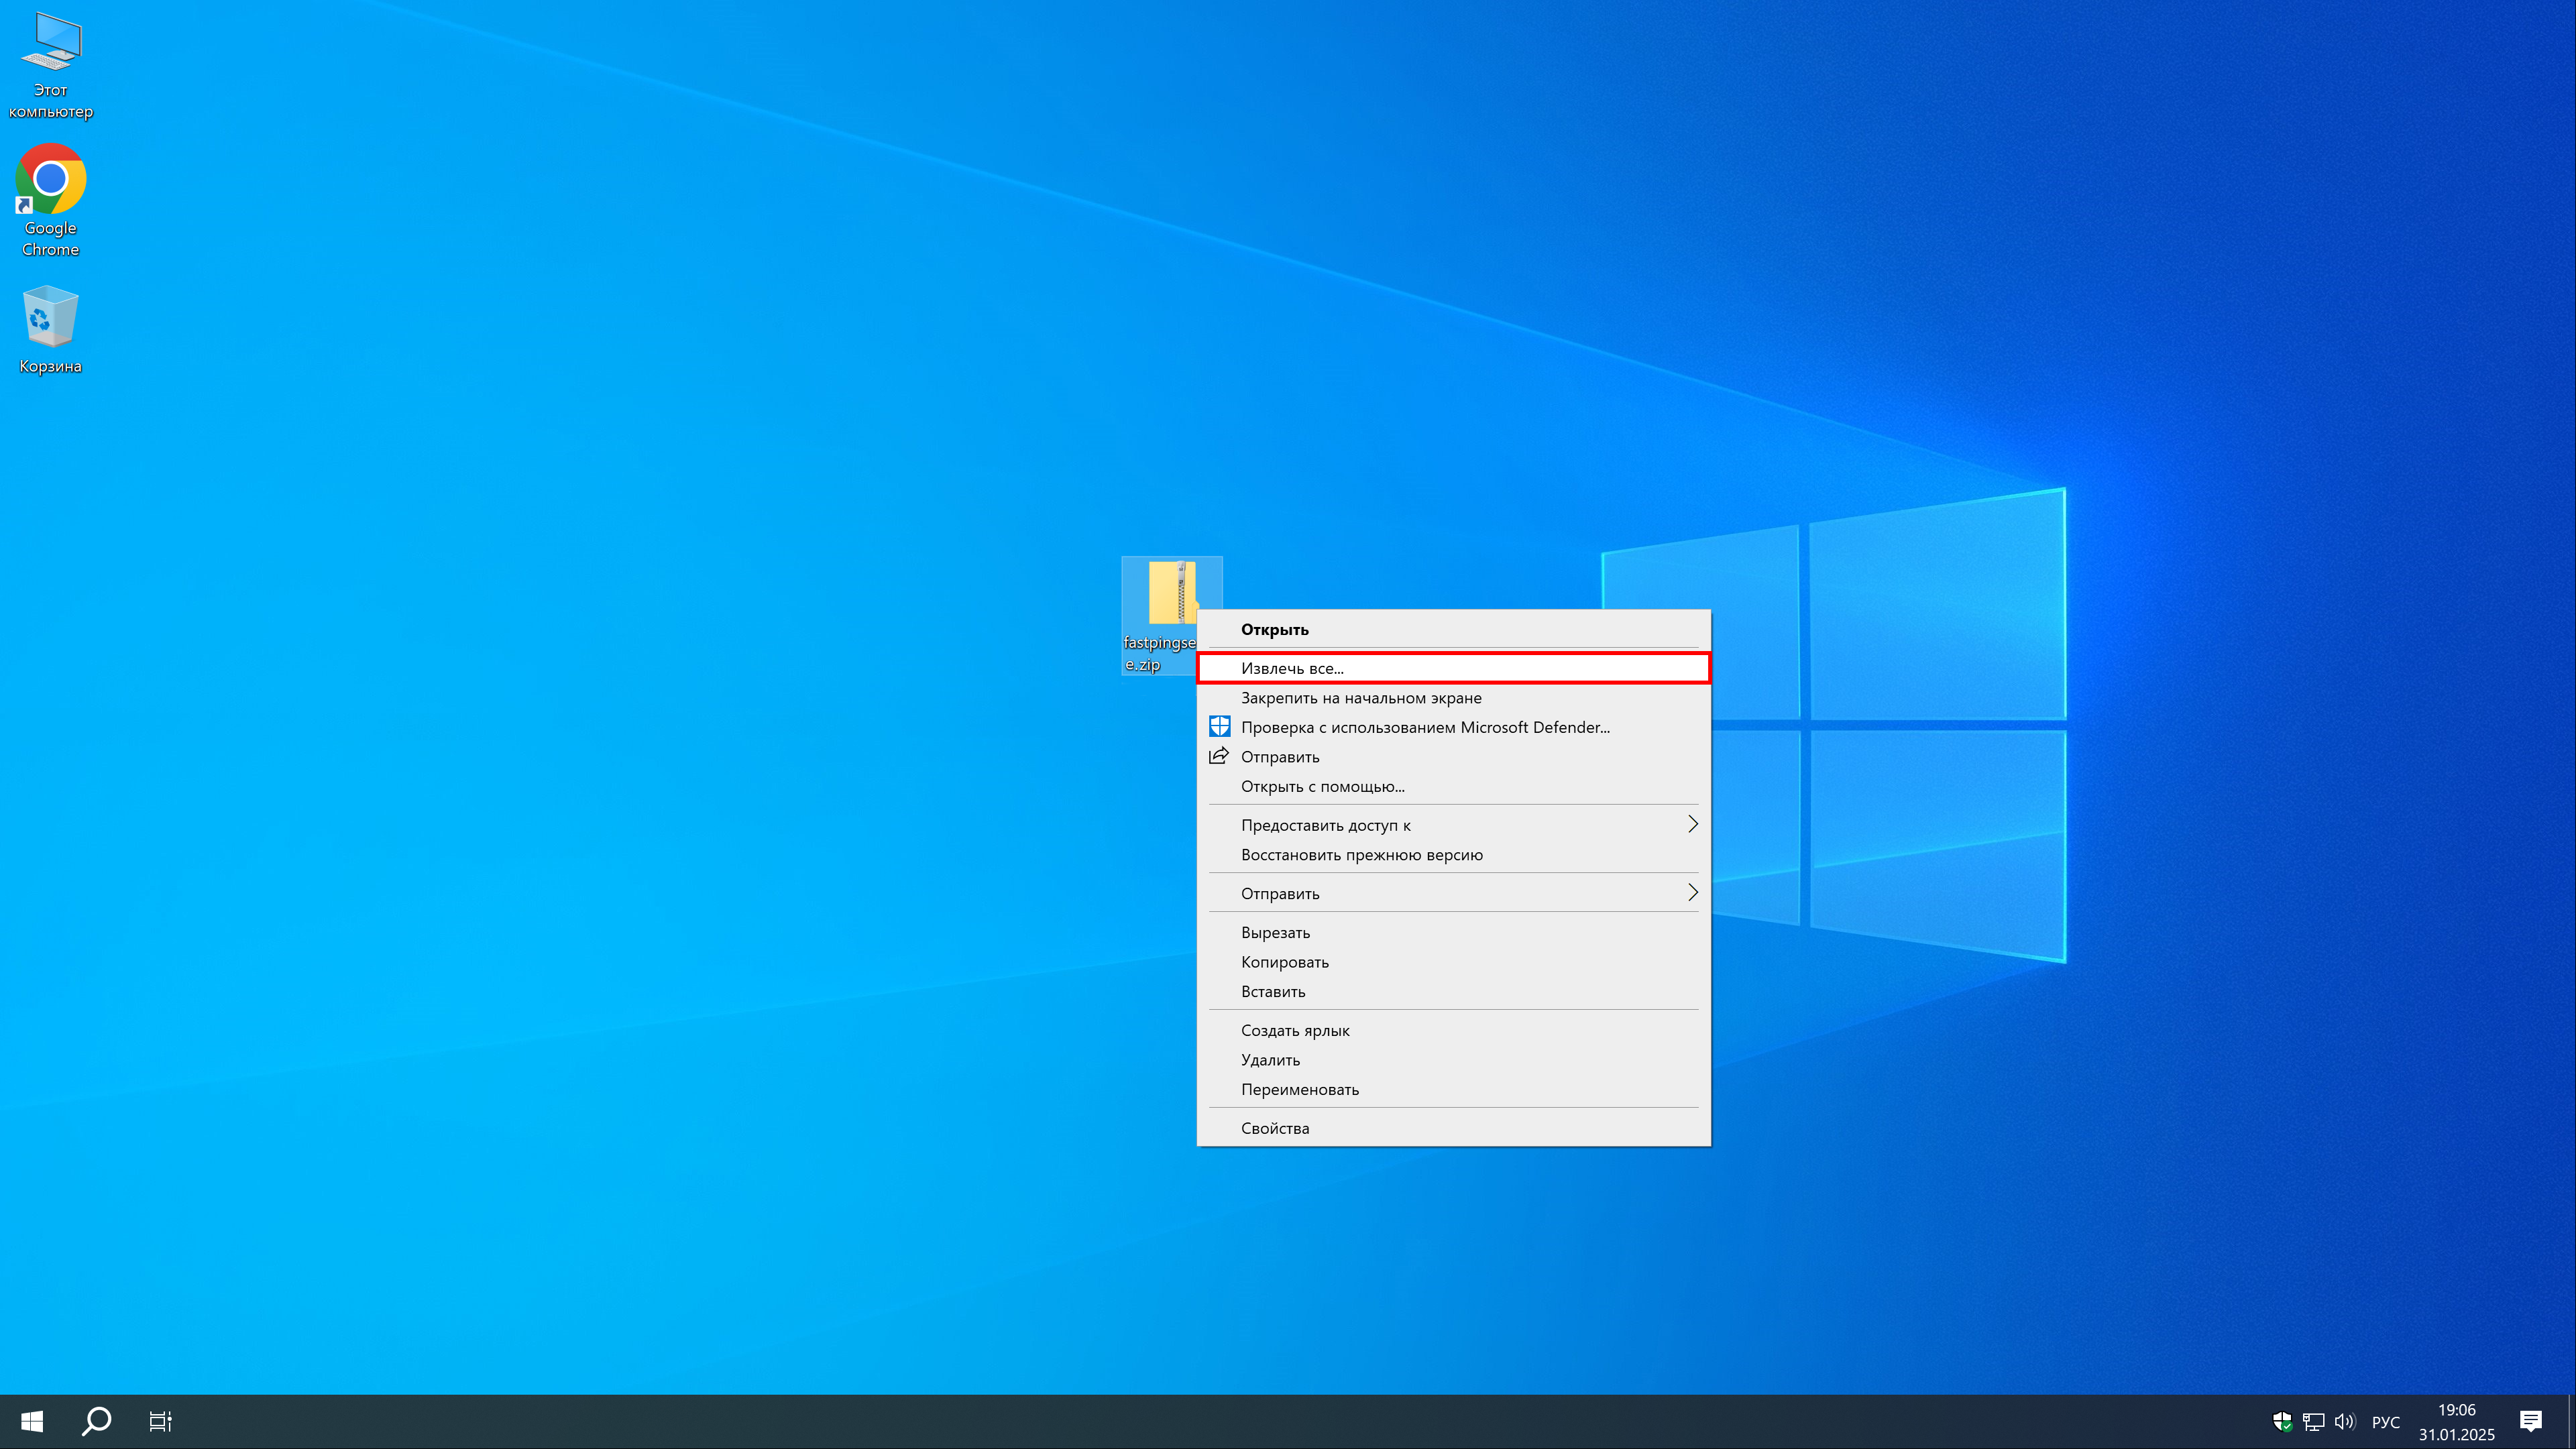Open the Windows Start button
Image resolution: width=2576 pixels, height=1449 pixels.
click(x=32, y=1421)
